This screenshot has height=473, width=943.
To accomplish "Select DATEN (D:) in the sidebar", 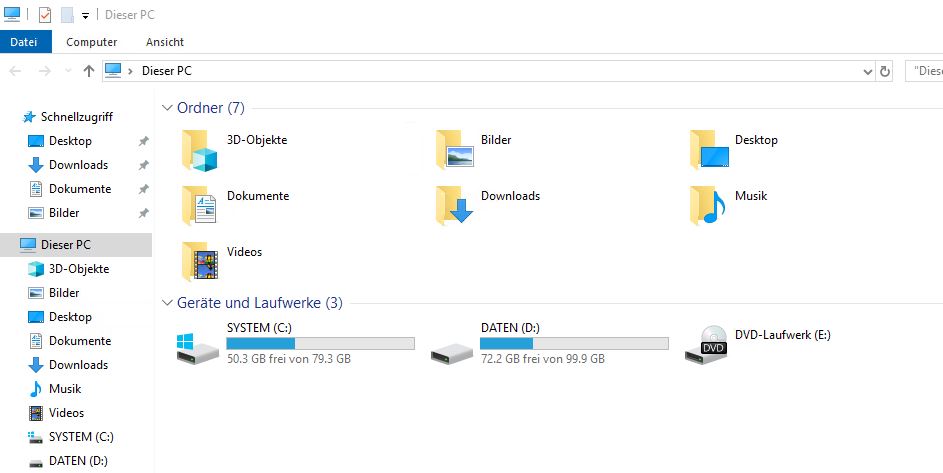I will 78,462.
